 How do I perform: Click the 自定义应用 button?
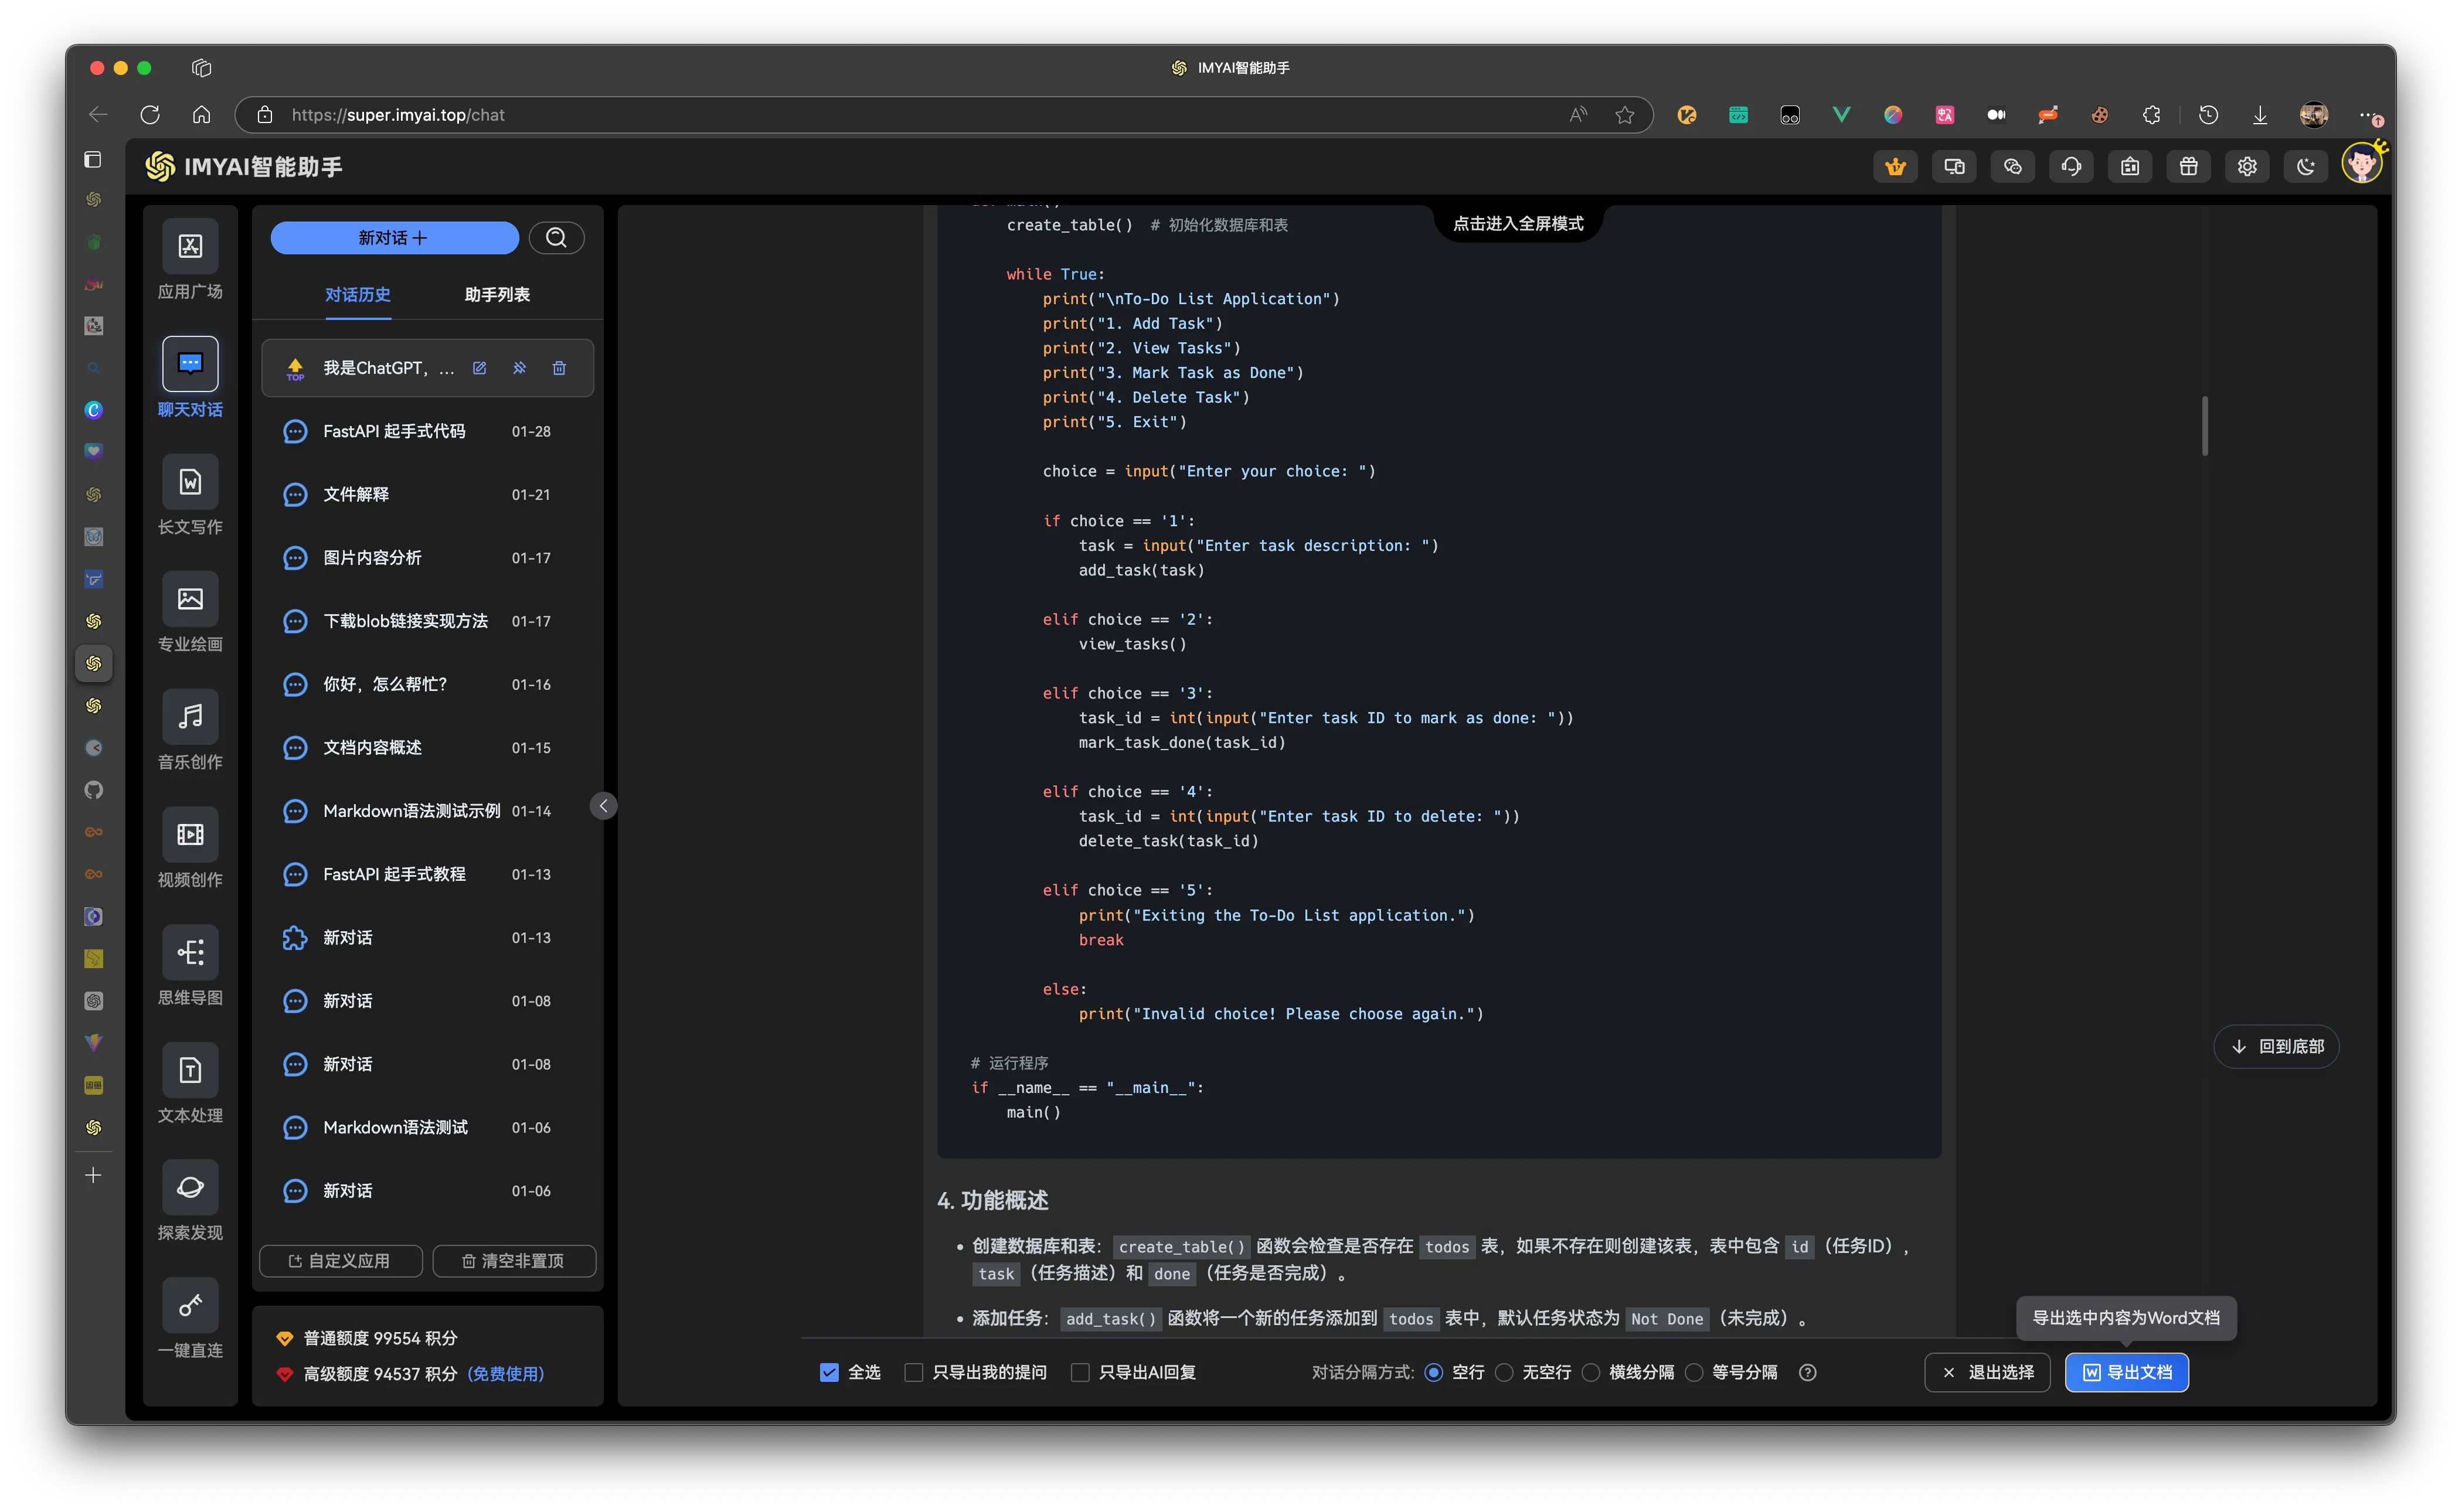(340, 1260)
